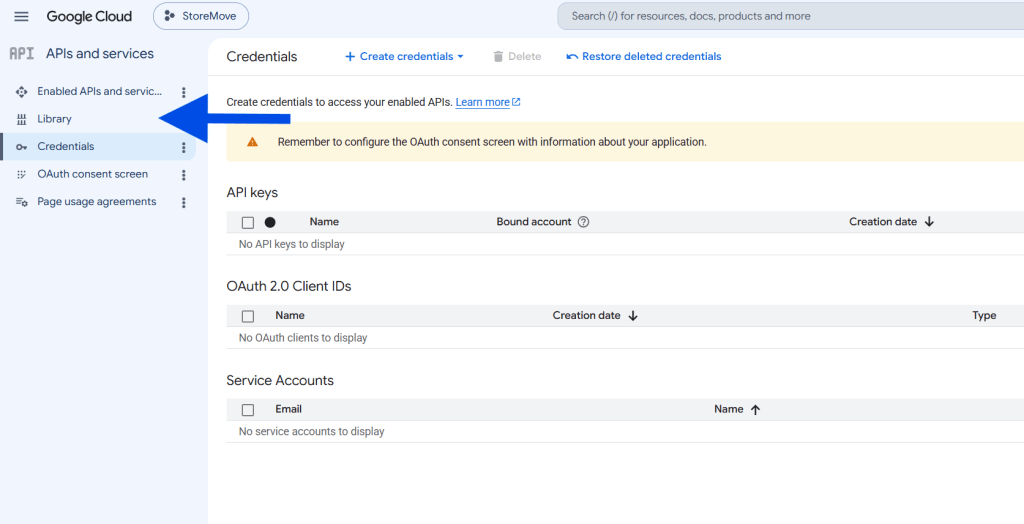Open the hamburger navigation menu
1024x524 pixels.
pyautogui.click(x=22, y=16)
